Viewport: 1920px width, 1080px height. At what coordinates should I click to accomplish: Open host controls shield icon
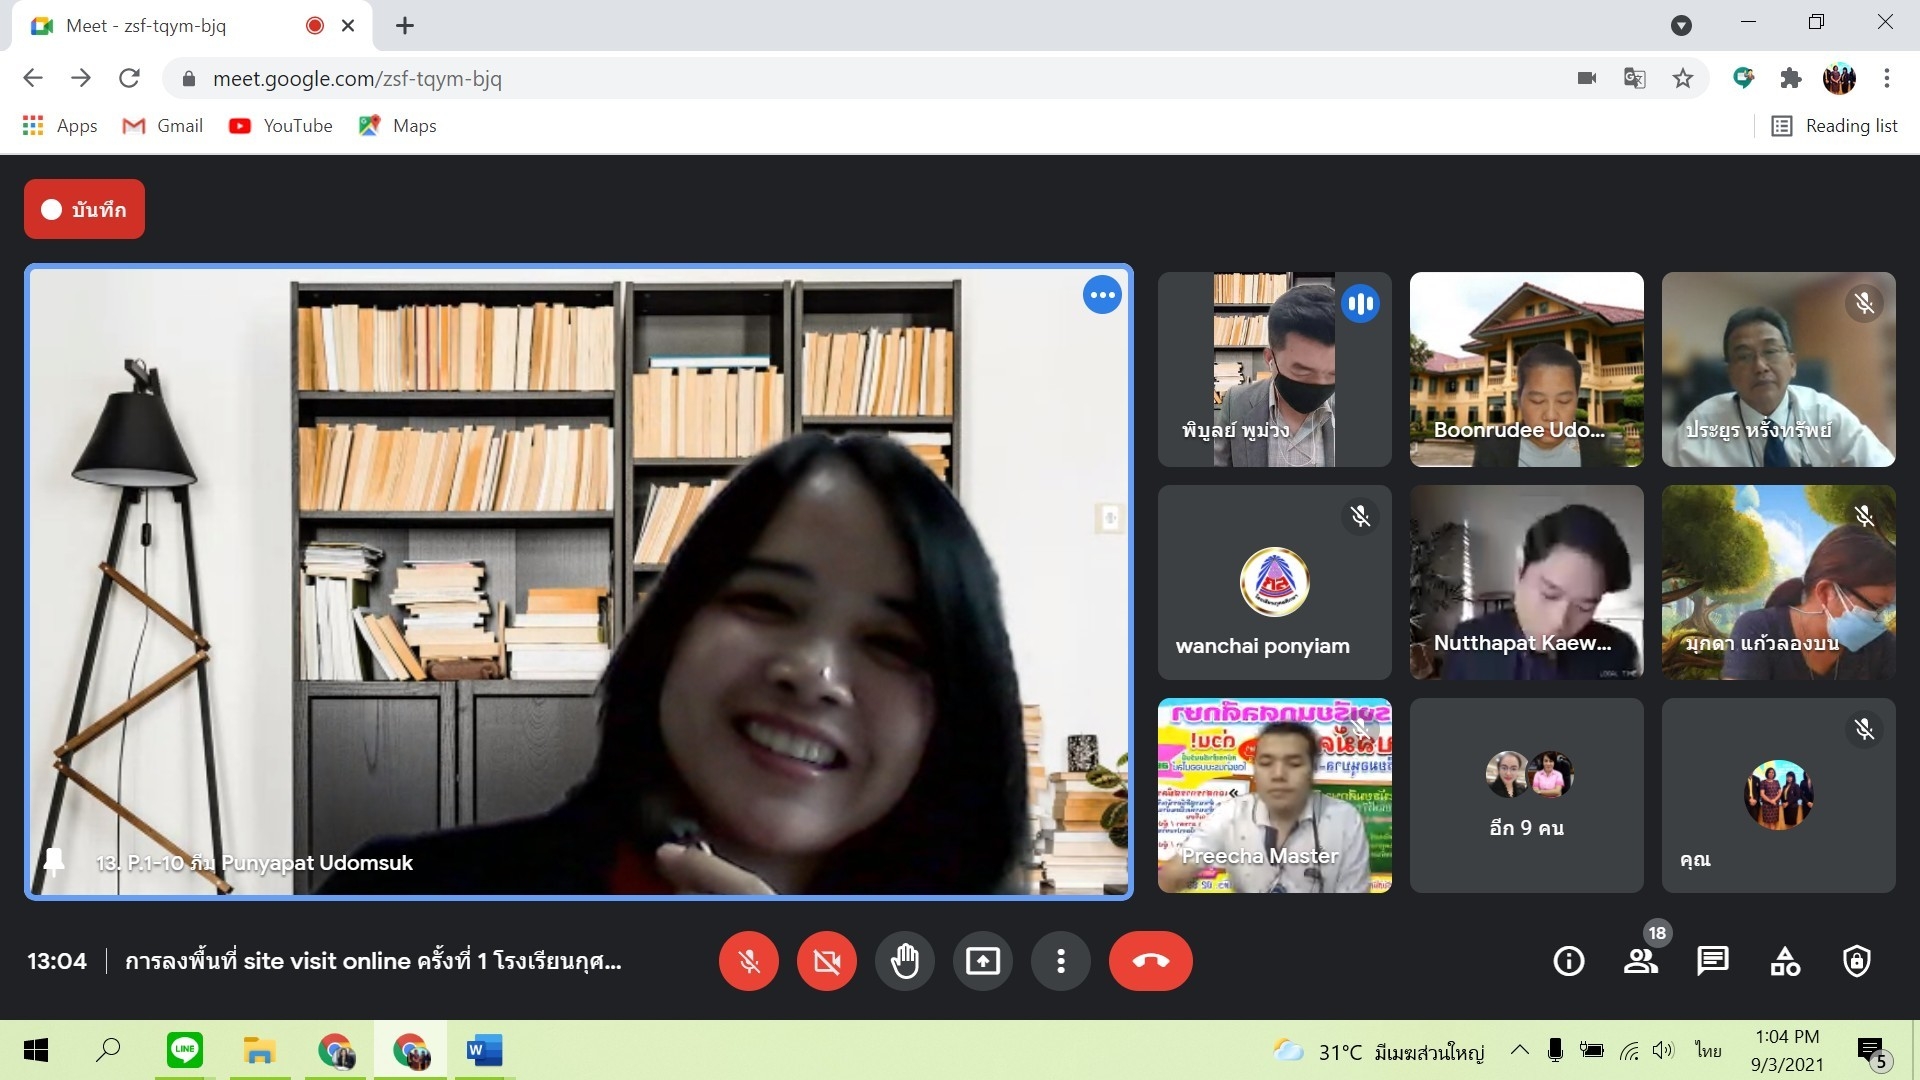point(1856,961)
